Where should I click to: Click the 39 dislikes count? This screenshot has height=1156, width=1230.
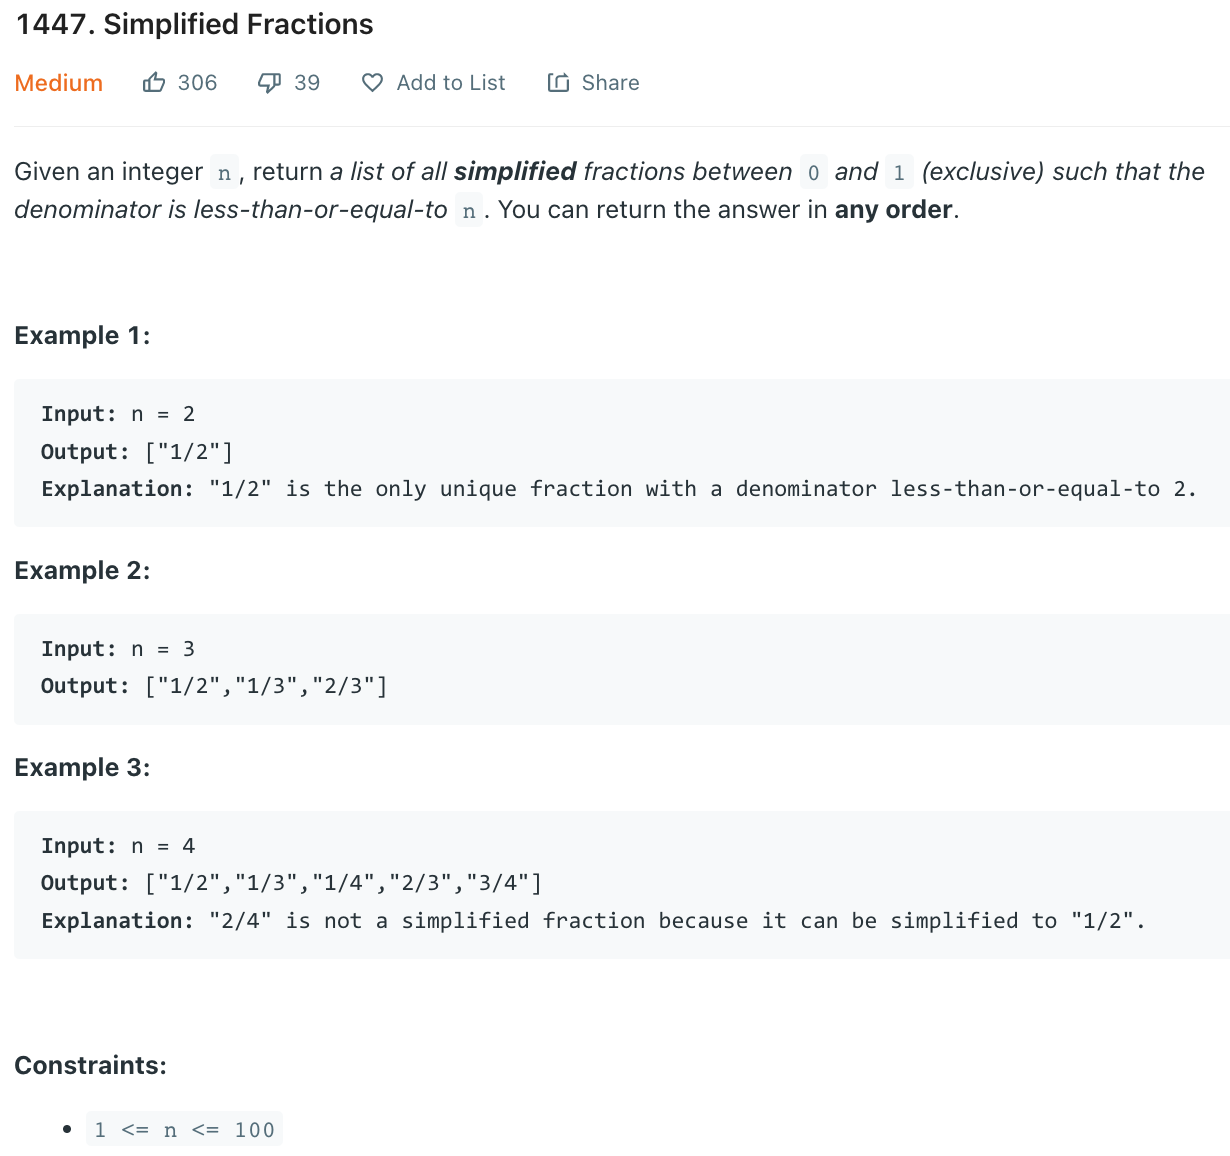[x=307, y=83]
